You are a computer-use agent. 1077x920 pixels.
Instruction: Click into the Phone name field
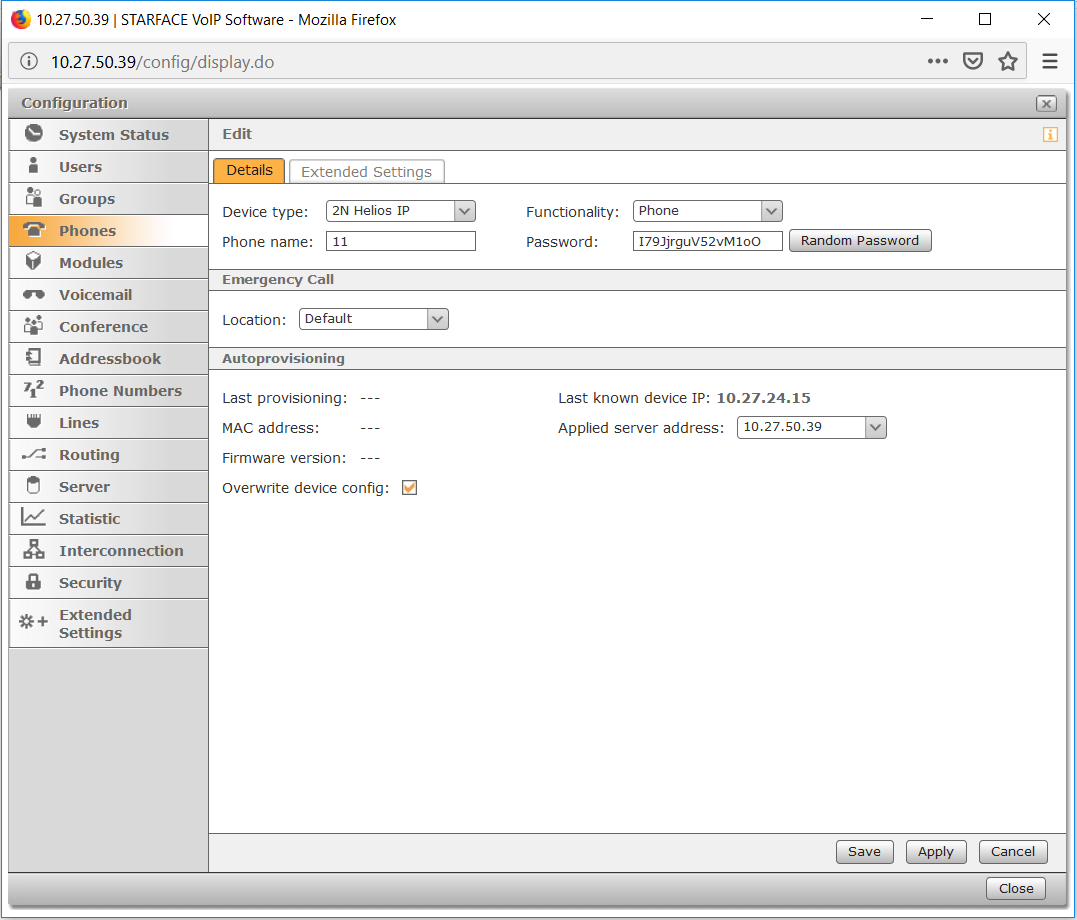[x=401, y=241]
